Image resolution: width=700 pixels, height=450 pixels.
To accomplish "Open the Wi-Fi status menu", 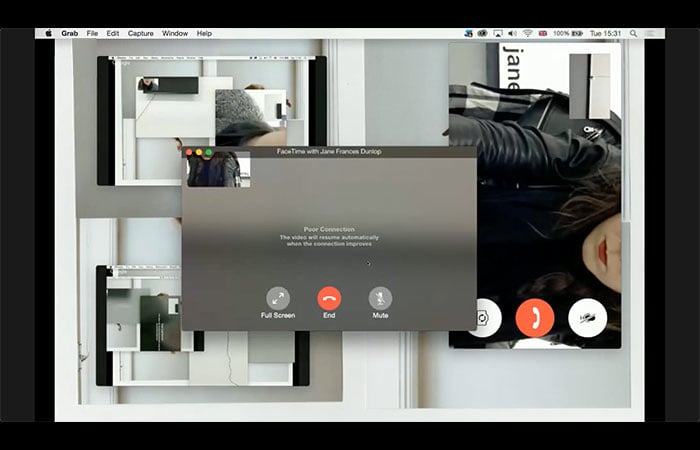I will pos(528,33).
